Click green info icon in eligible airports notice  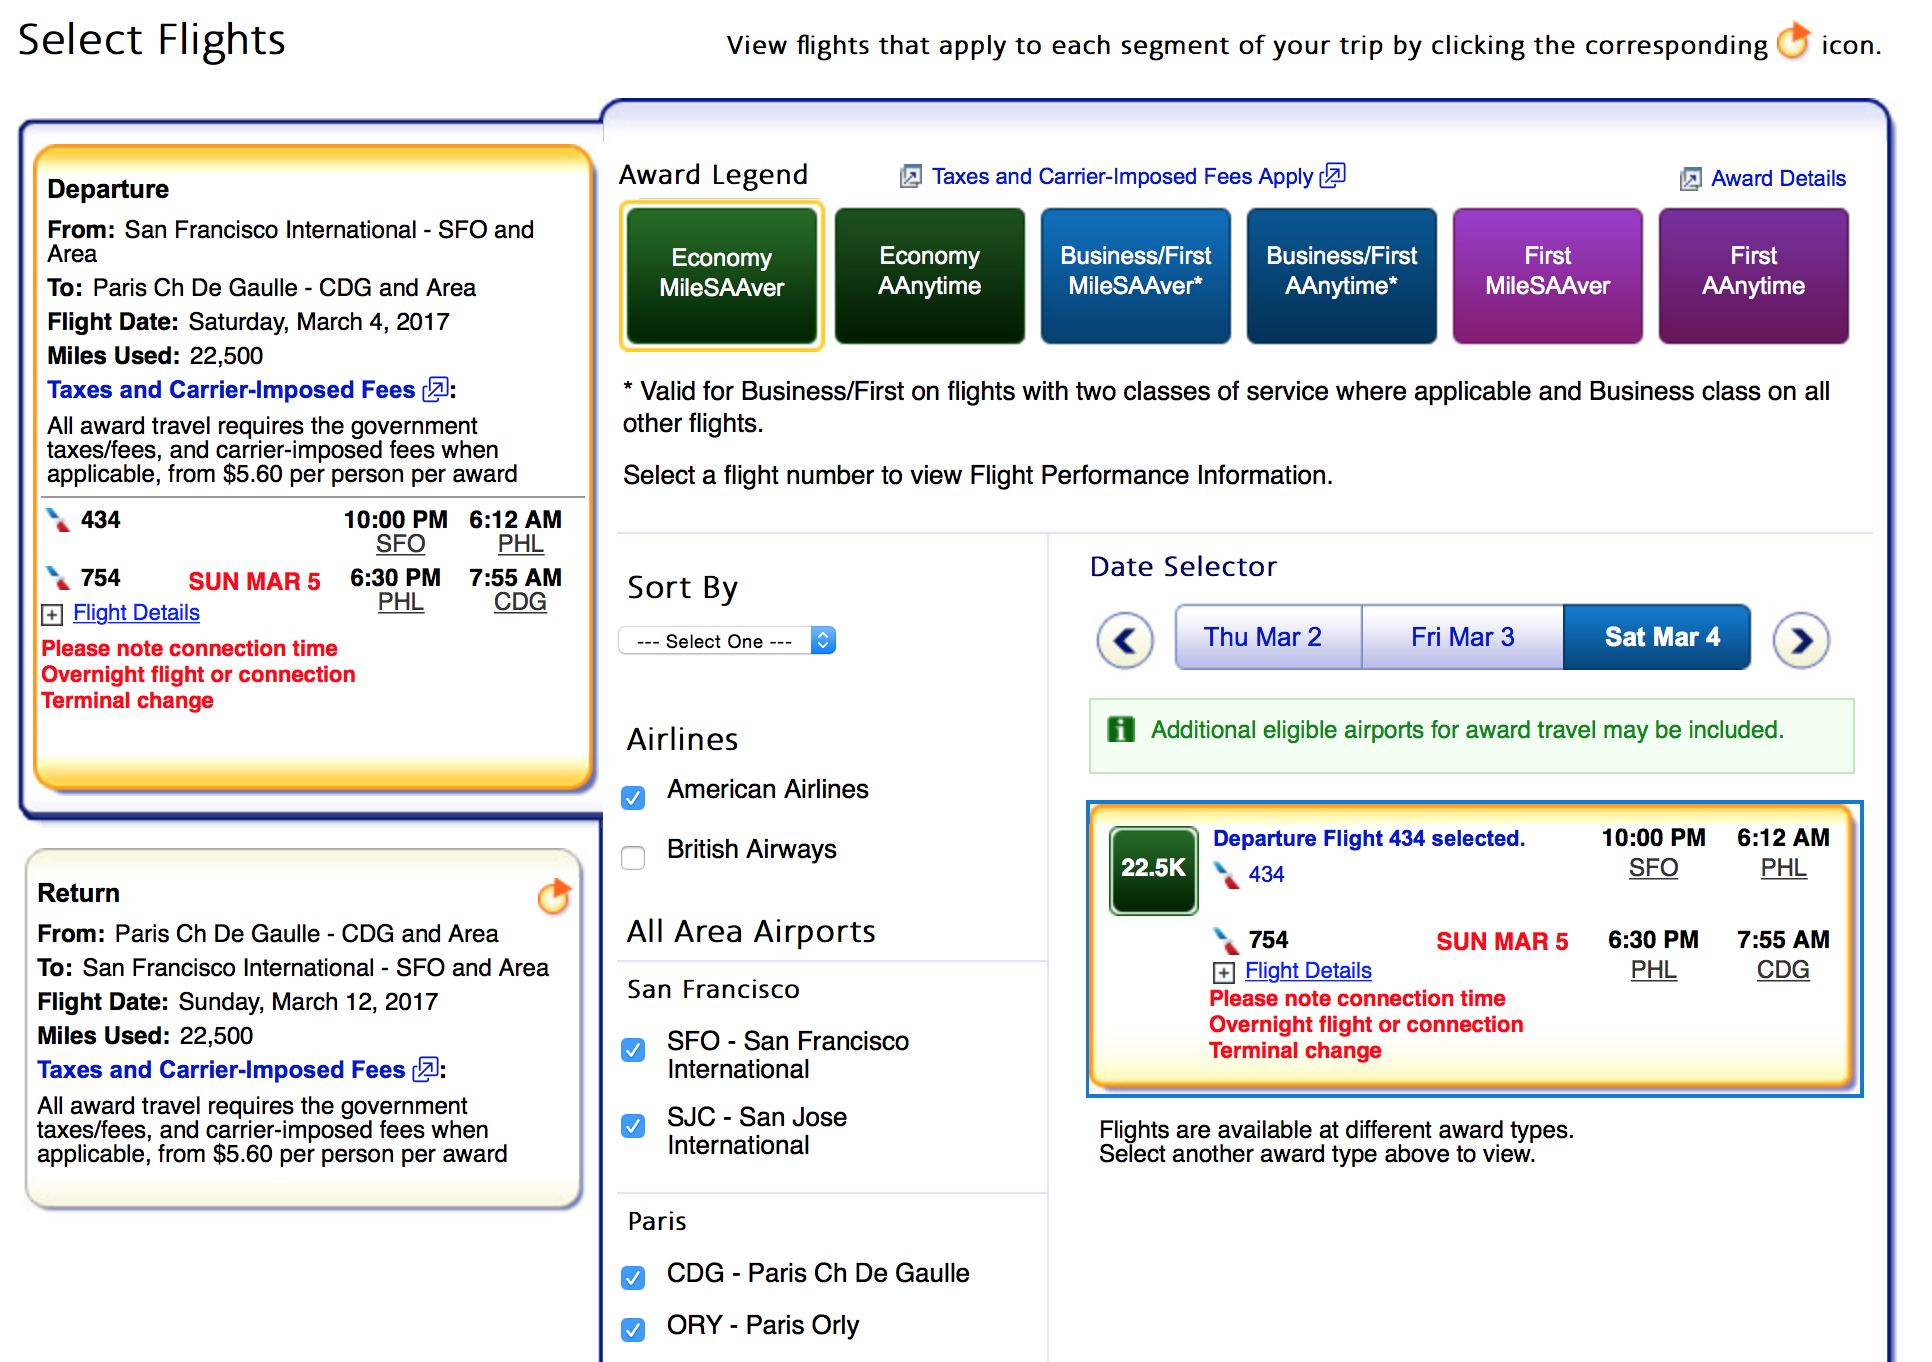(1121, 730)
